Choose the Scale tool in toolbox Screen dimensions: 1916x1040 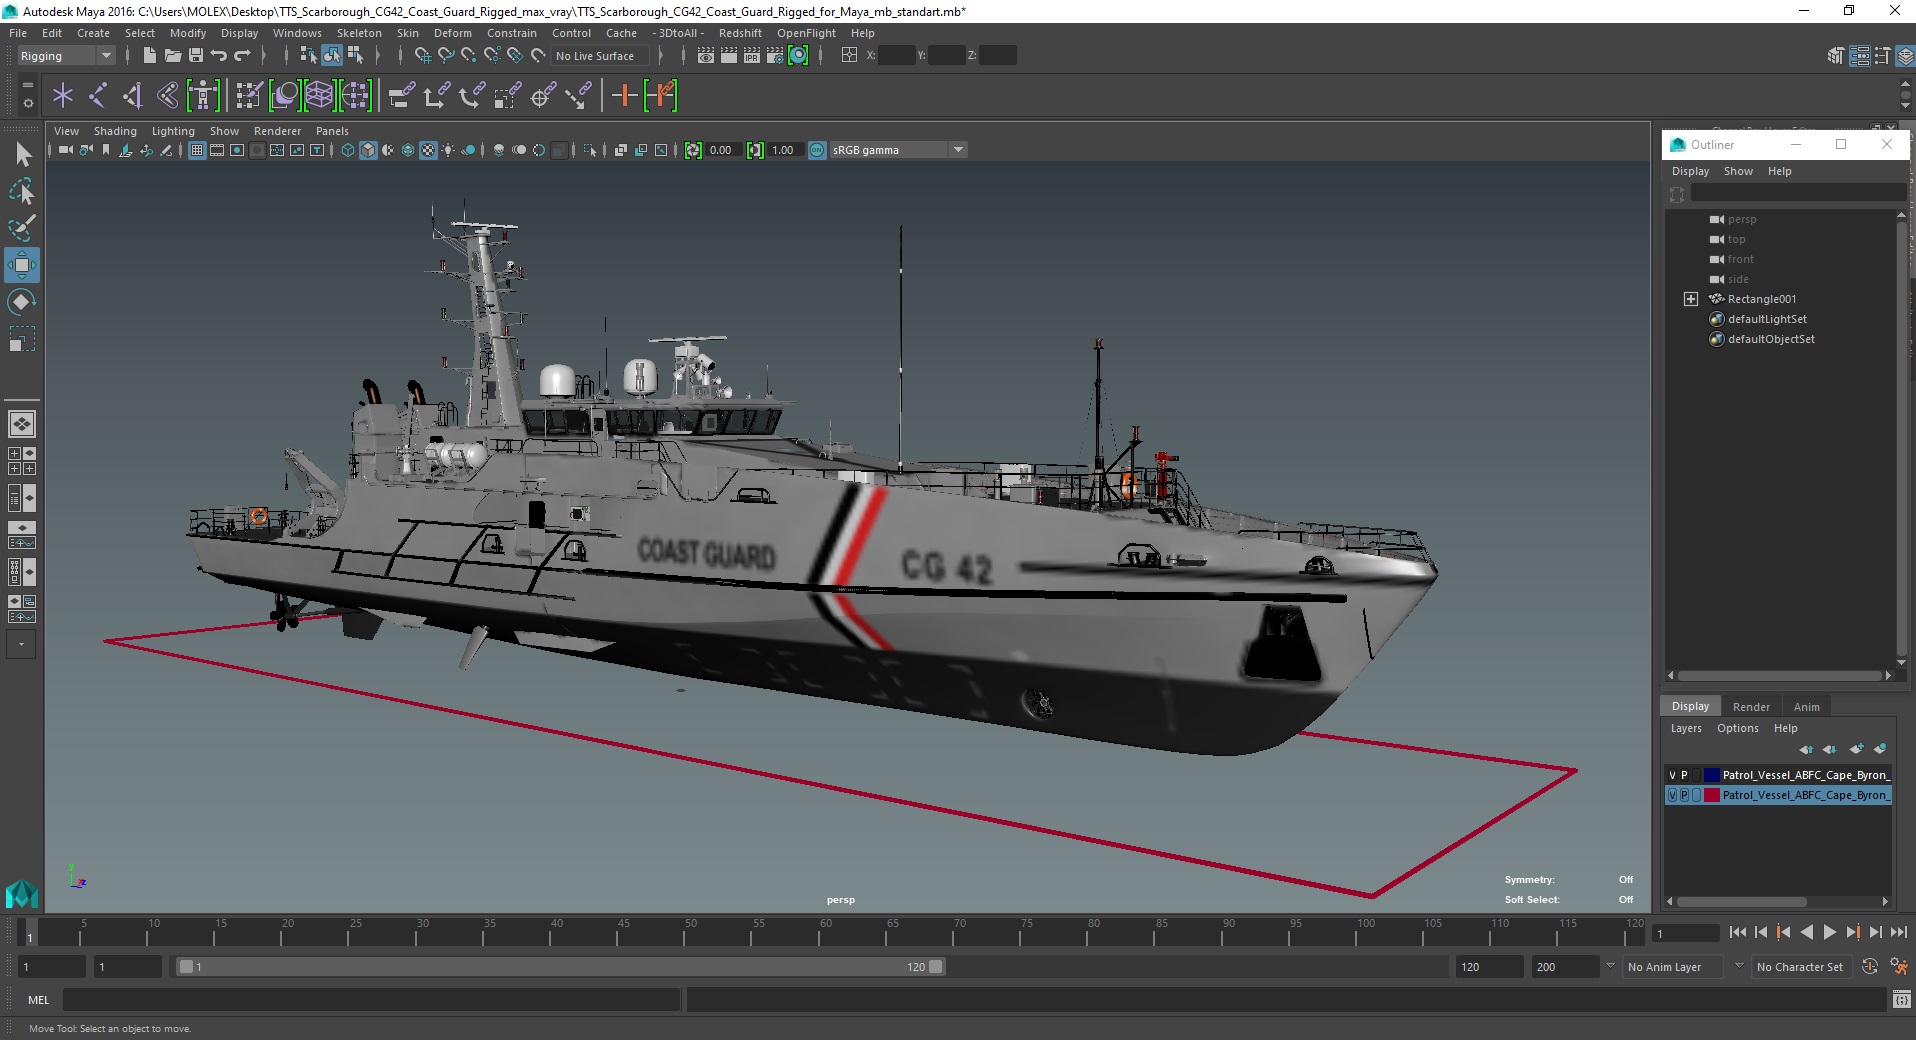tap(22, 339)
